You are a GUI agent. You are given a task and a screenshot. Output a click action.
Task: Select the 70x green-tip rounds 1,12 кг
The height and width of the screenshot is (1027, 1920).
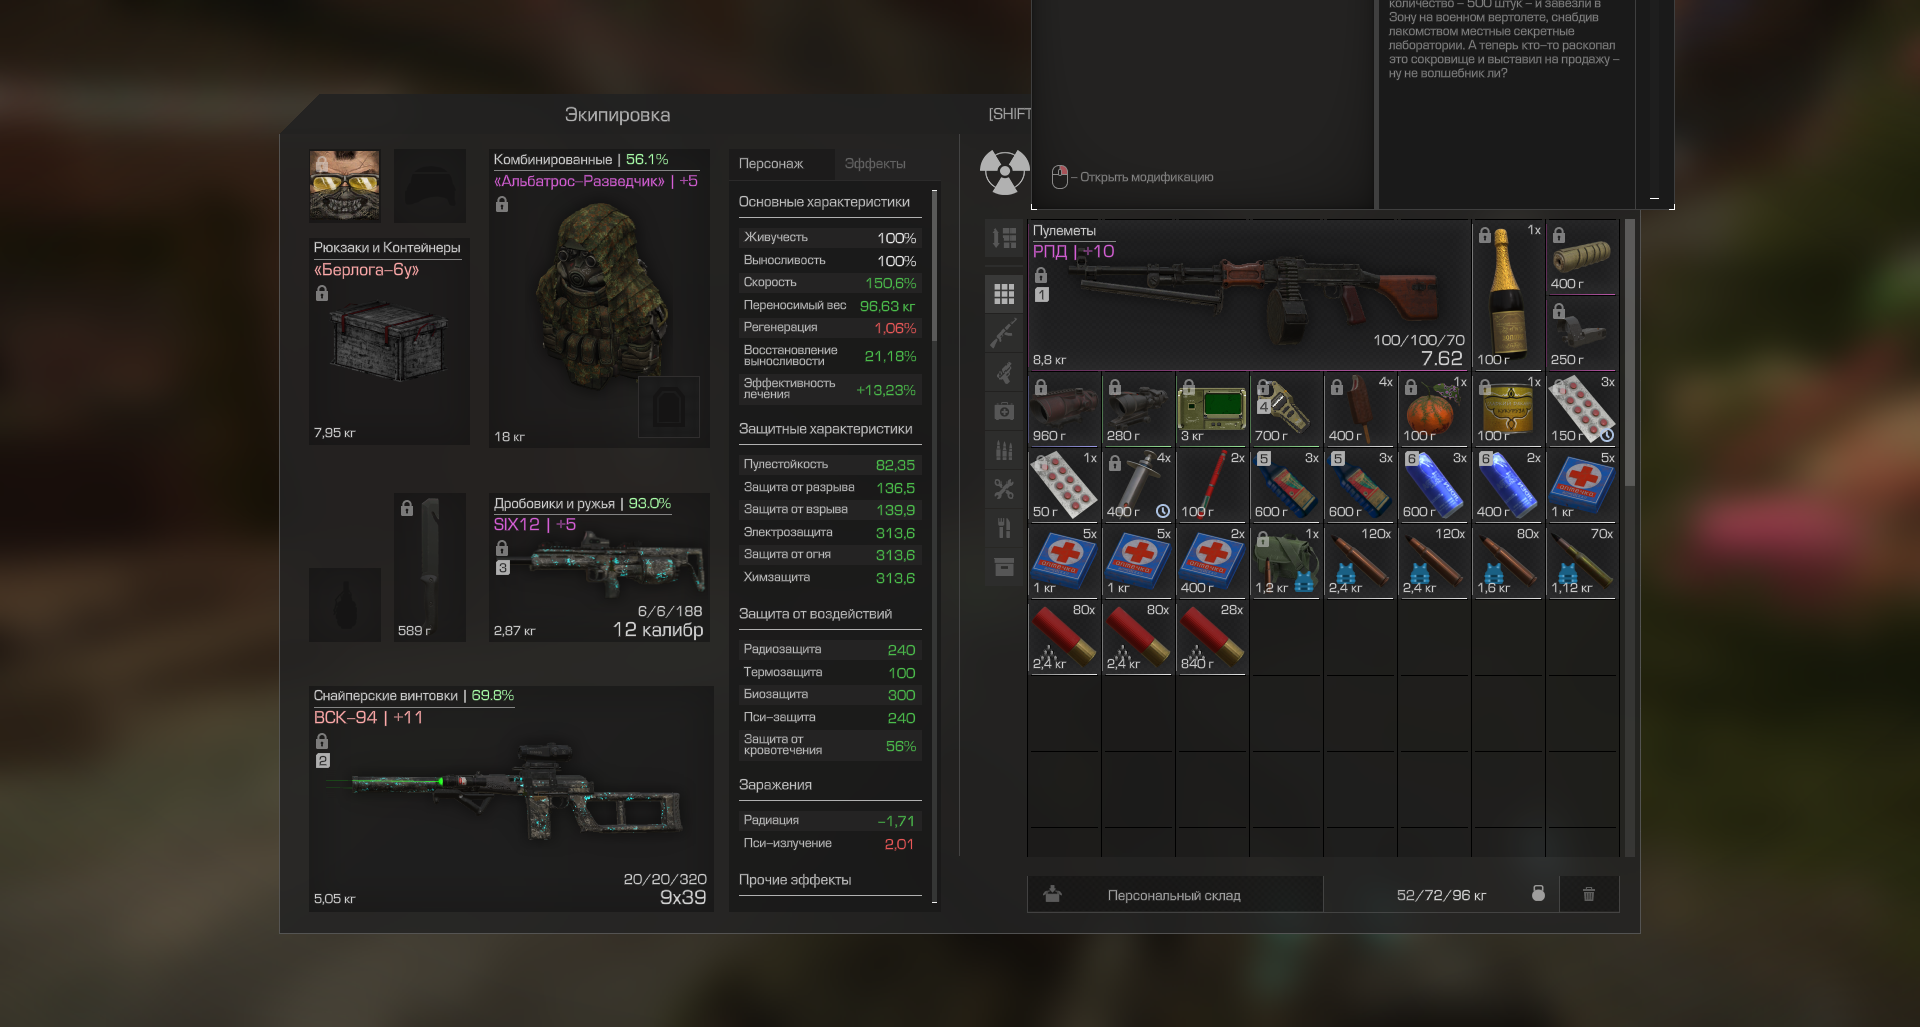[x=1582, y=562]
